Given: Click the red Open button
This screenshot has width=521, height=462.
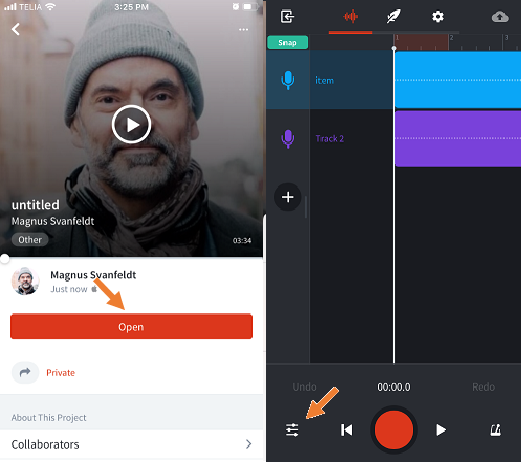Looking at the screenshot, I should (131, 327).
